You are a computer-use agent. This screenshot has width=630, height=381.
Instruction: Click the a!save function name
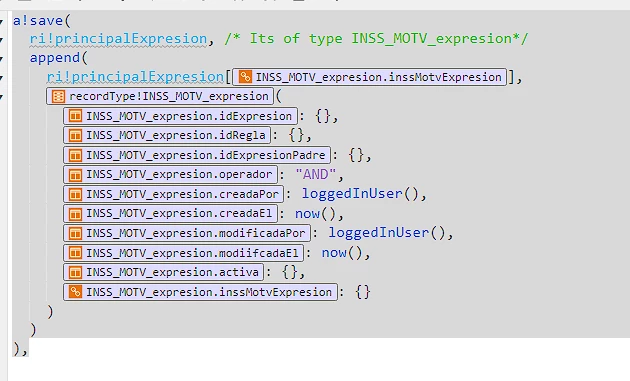[x=38, y=20]
